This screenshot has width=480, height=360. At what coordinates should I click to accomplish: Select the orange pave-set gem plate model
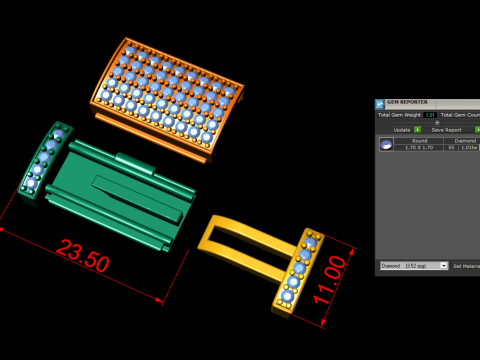(x=168, y=100)
